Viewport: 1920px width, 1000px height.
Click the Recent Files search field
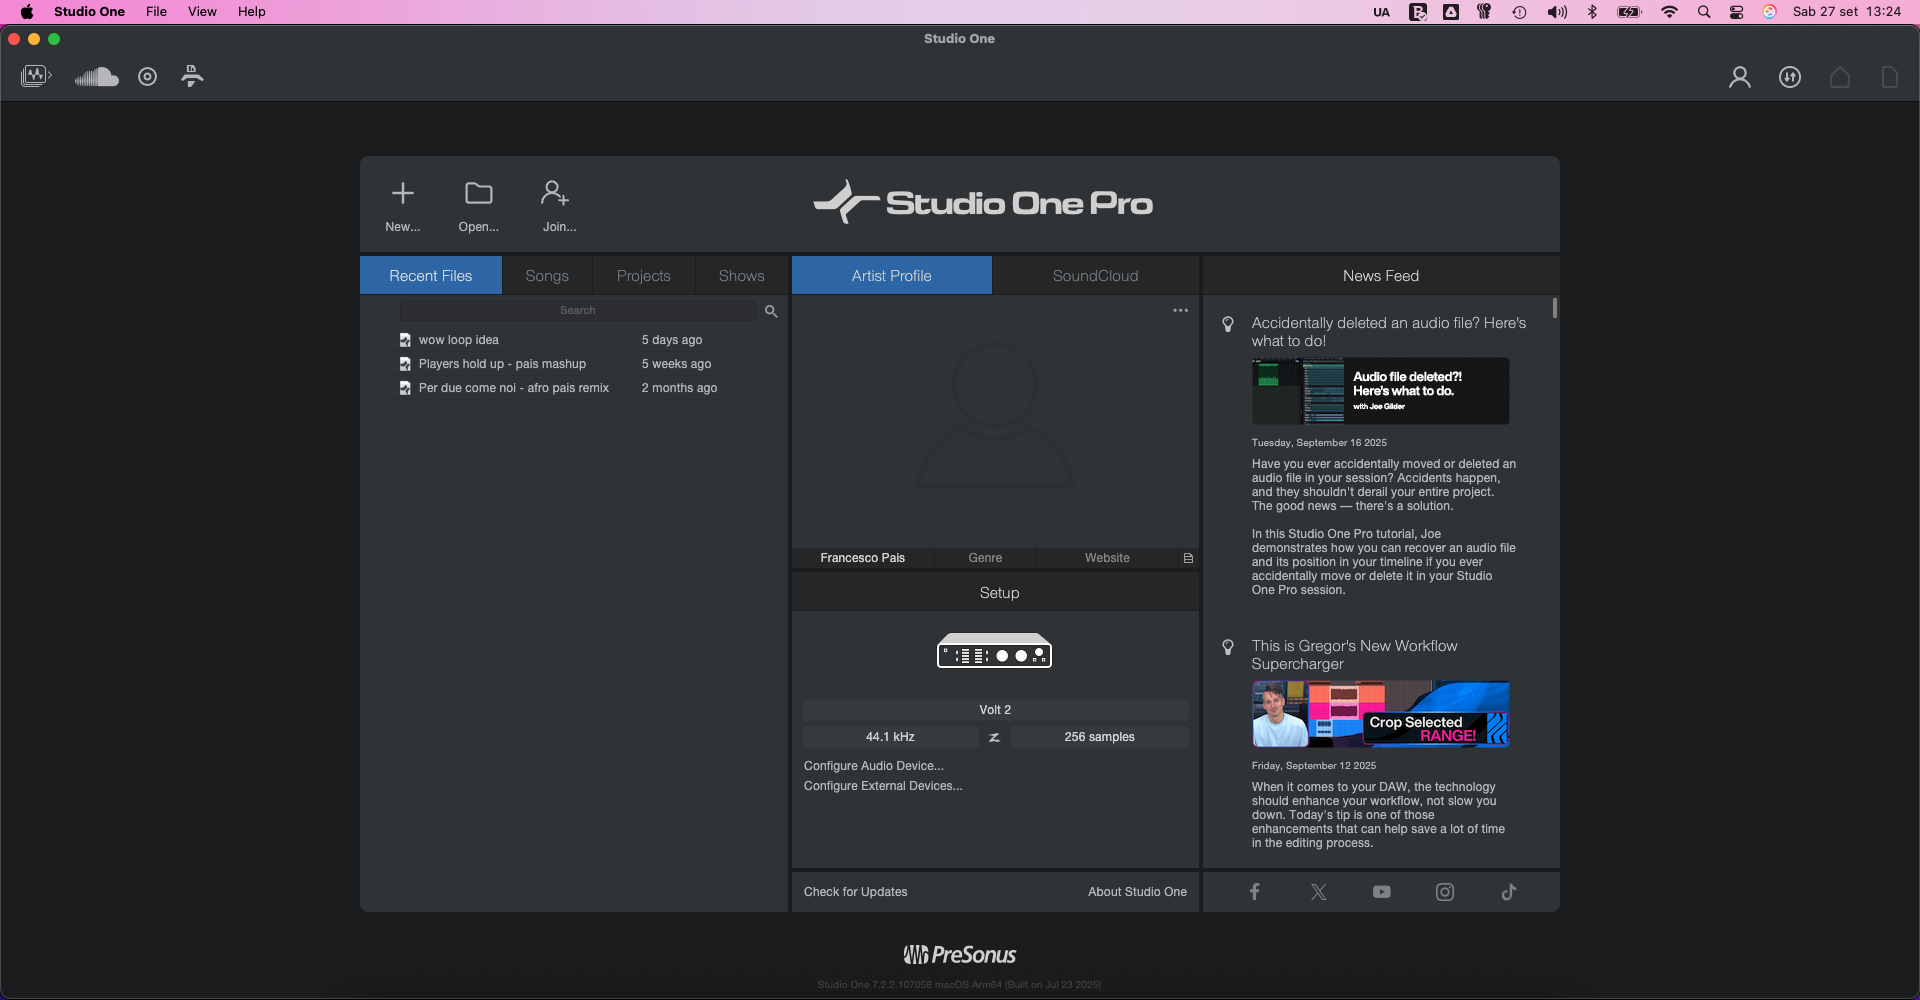tap(578, 311)
